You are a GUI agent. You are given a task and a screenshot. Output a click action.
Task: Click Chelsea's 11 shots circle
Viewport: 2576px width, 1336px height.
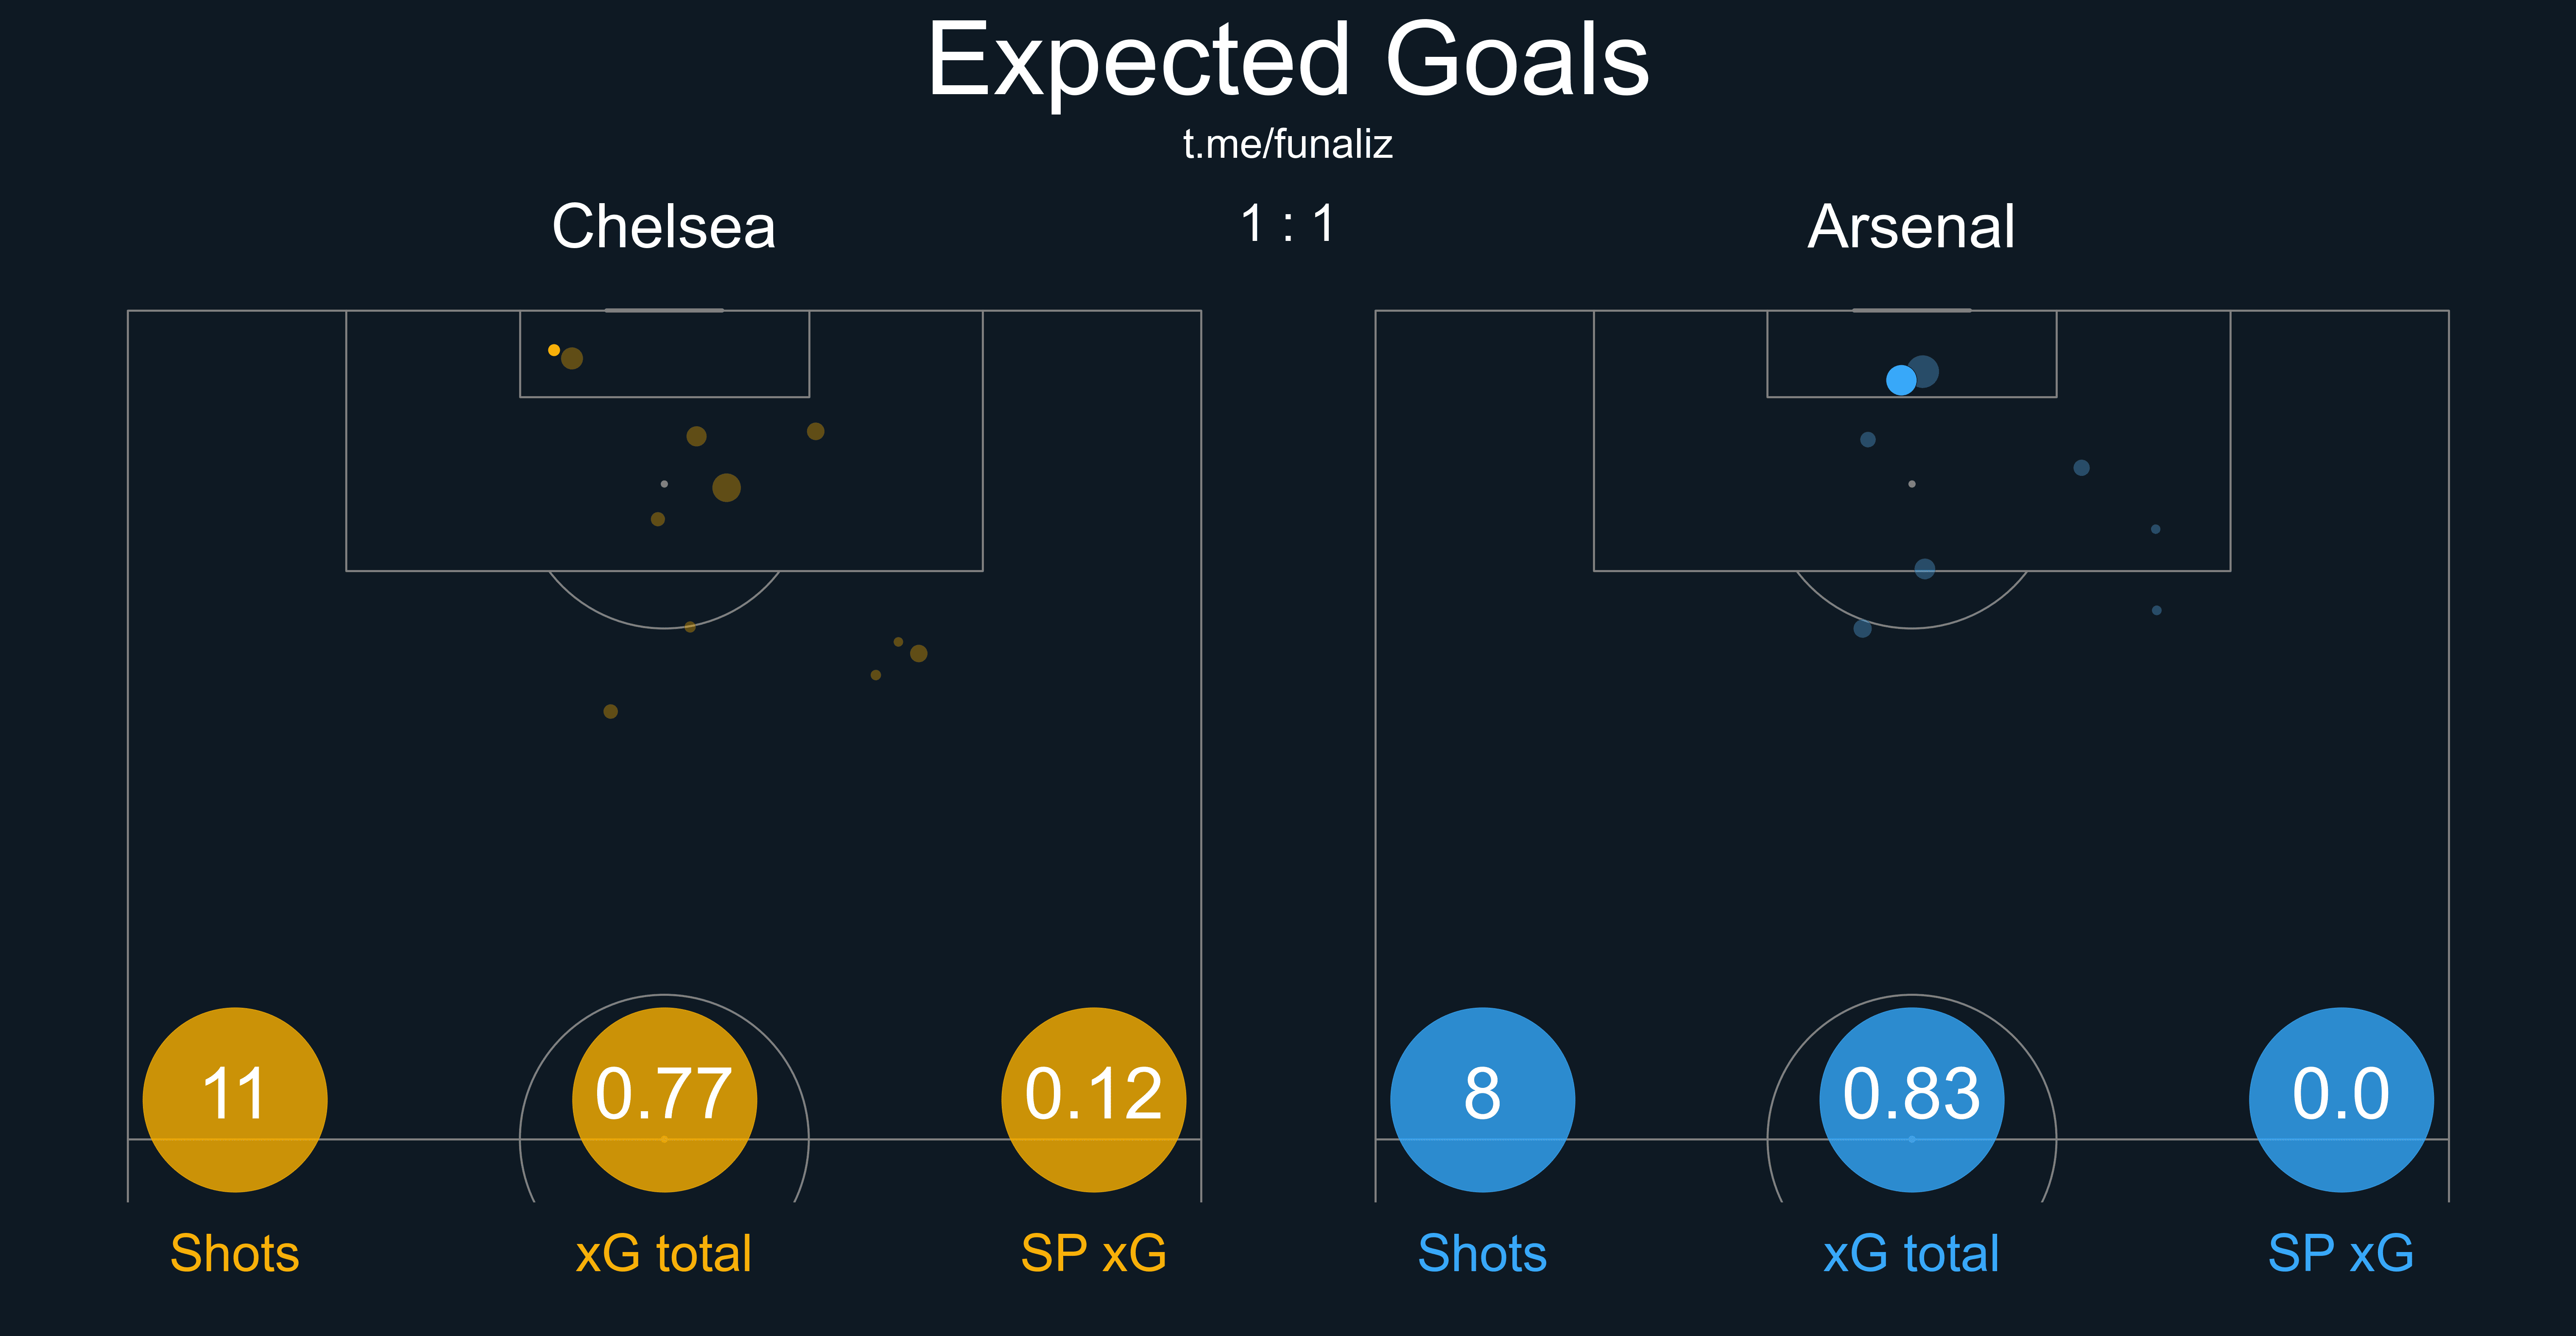tap(235, 1099)
